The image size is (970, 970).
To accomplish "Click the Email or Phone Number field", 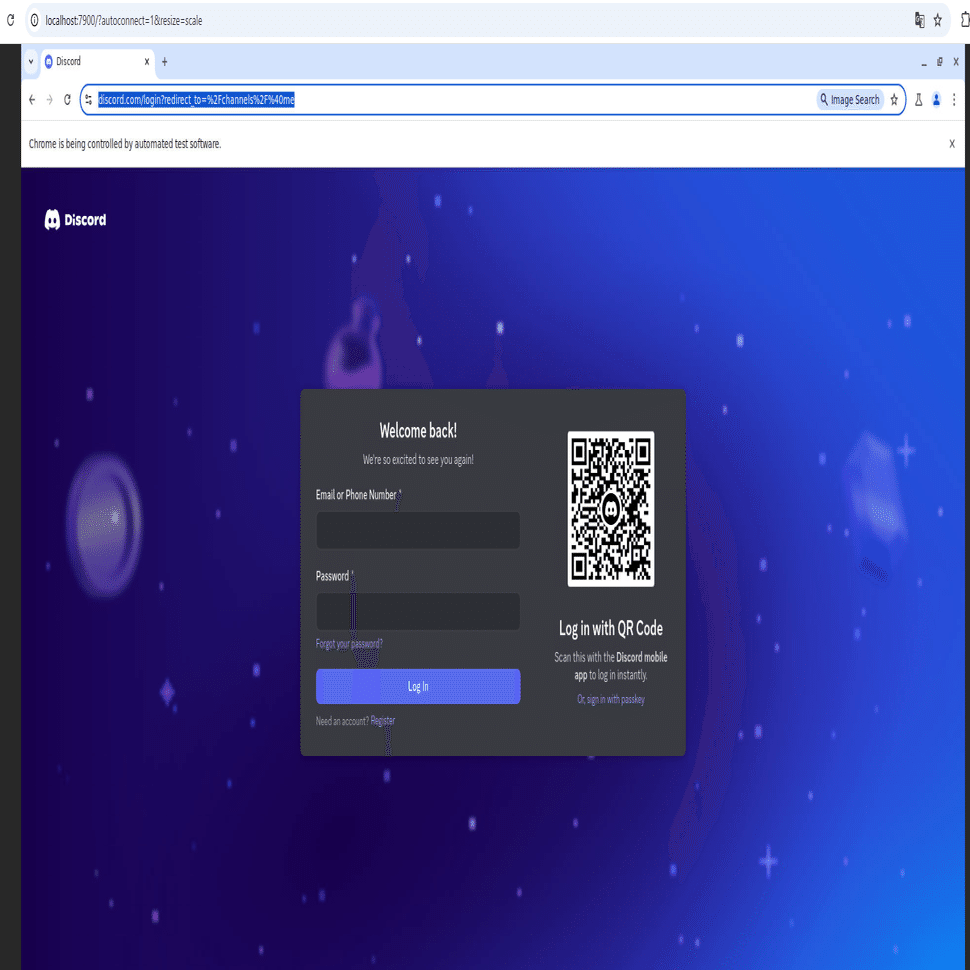I will point(417,530).
